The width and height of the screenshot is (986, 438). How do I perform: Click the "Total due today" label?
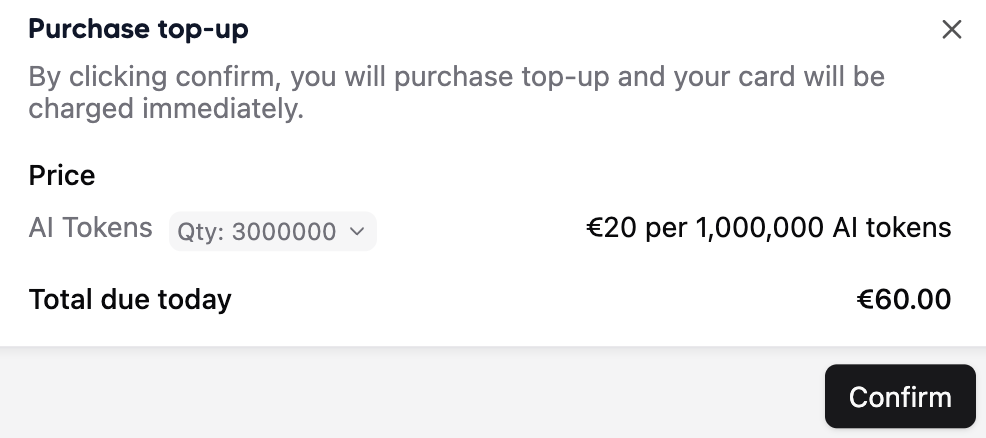(130, 299)
